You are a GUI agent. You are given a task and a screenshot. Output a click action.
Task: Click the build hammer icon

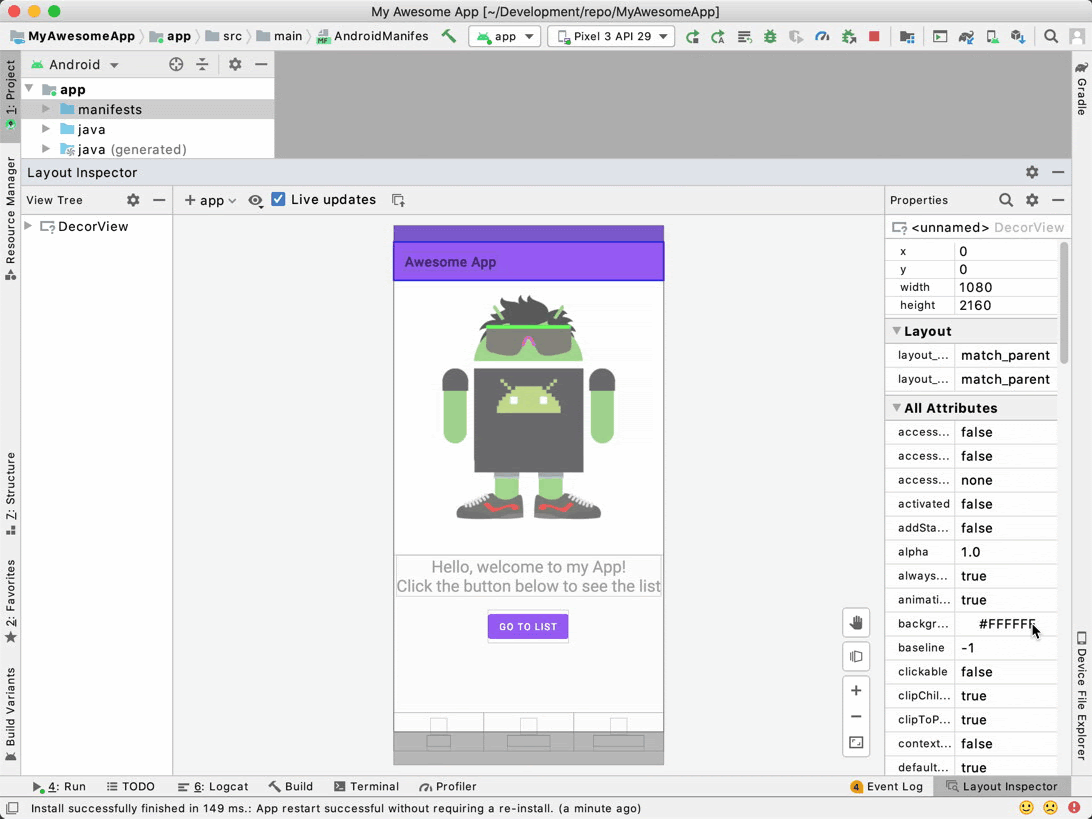(448, 36)
